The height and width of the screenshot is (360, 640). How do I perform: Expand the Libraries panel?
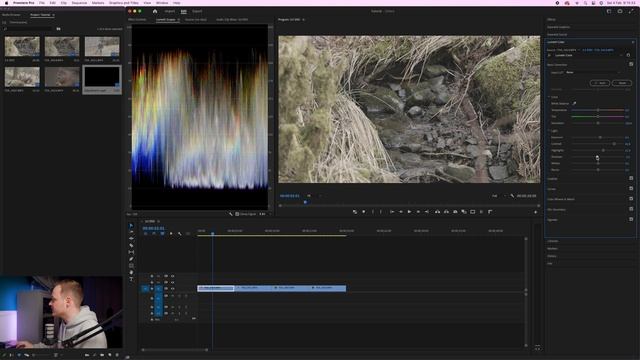(553, 241)
